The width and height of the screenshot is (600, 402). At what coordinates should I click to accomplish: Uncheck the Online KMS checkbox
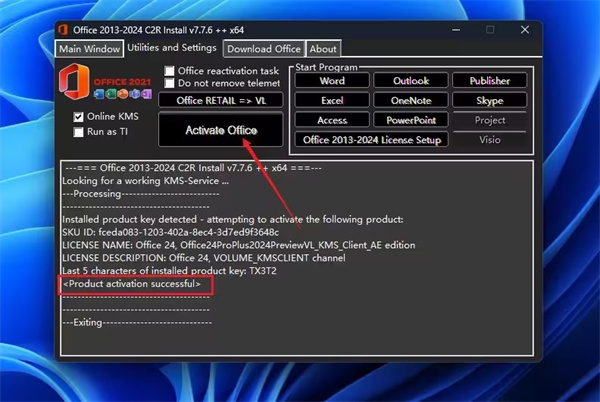78,117
